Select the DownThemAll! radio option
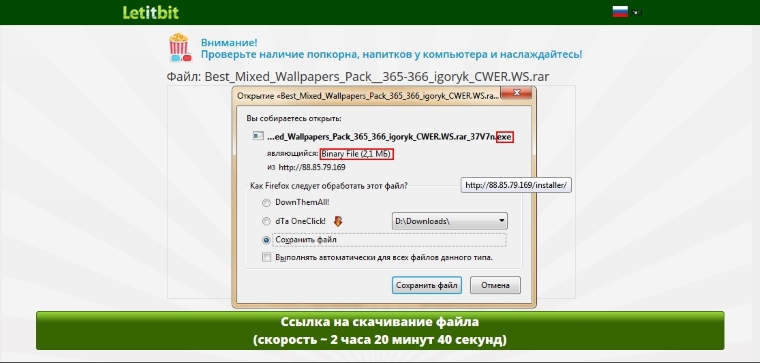Screen dimensions: 760x363 click(266, 203)
